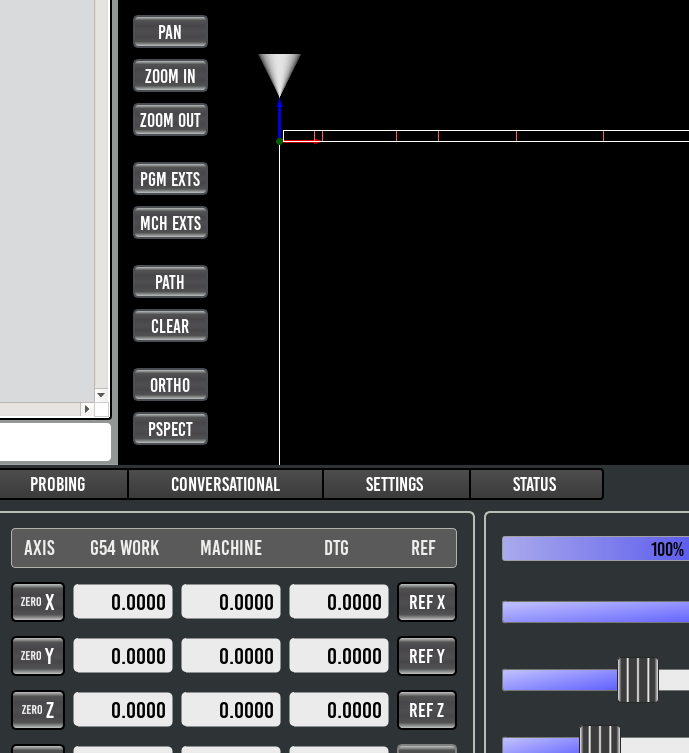Screen dimensions: 689x753
Task: Home X axis with REF X
Action: point(427,602)
